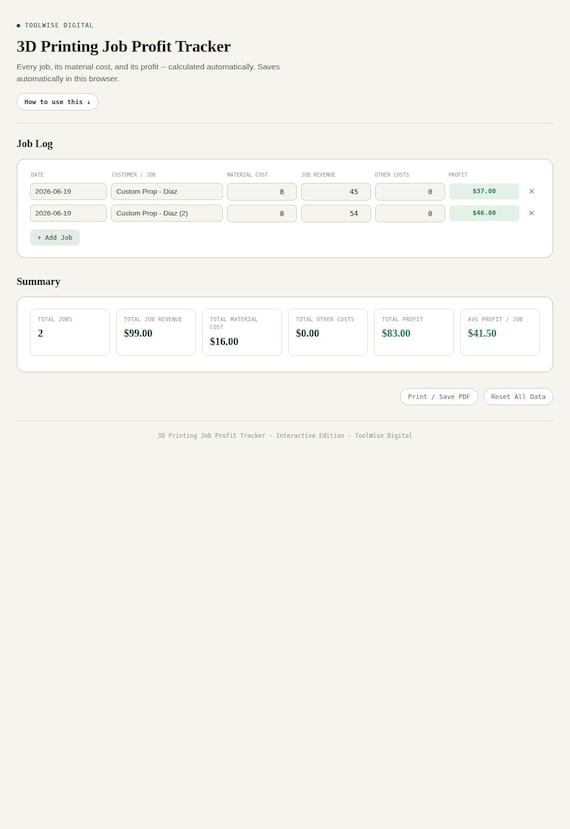
Task: Edit customer name field Custom Prop - Diaz
Action: [x=167, y=191]
